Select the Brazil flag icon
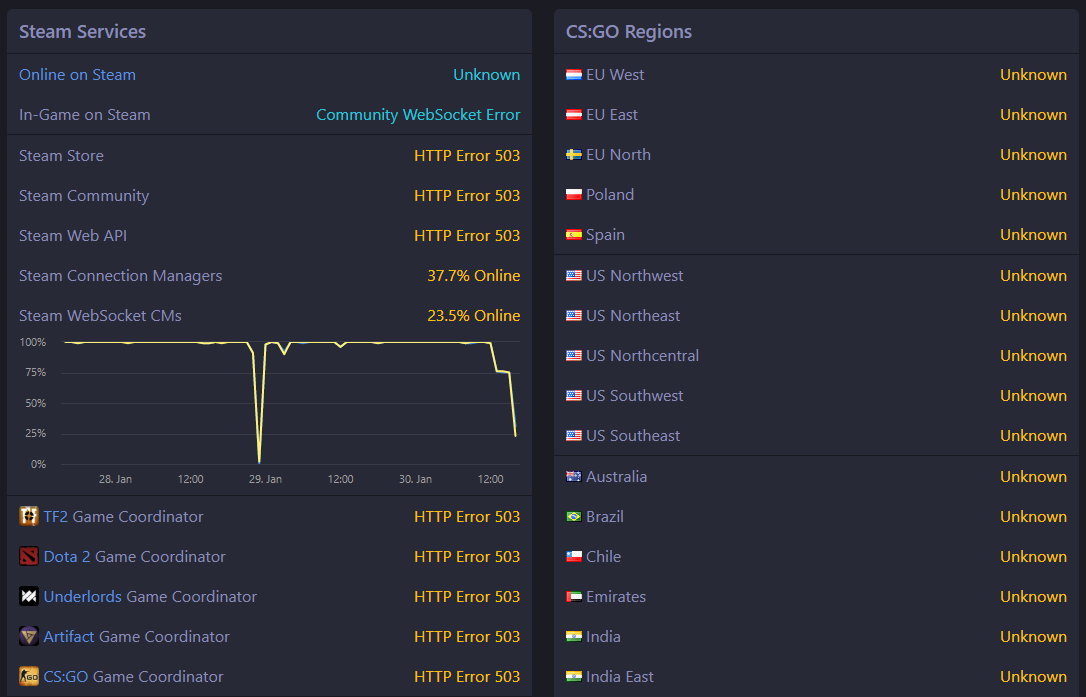Viewport: 1086px width, 697px height. [x=572, y=516]
